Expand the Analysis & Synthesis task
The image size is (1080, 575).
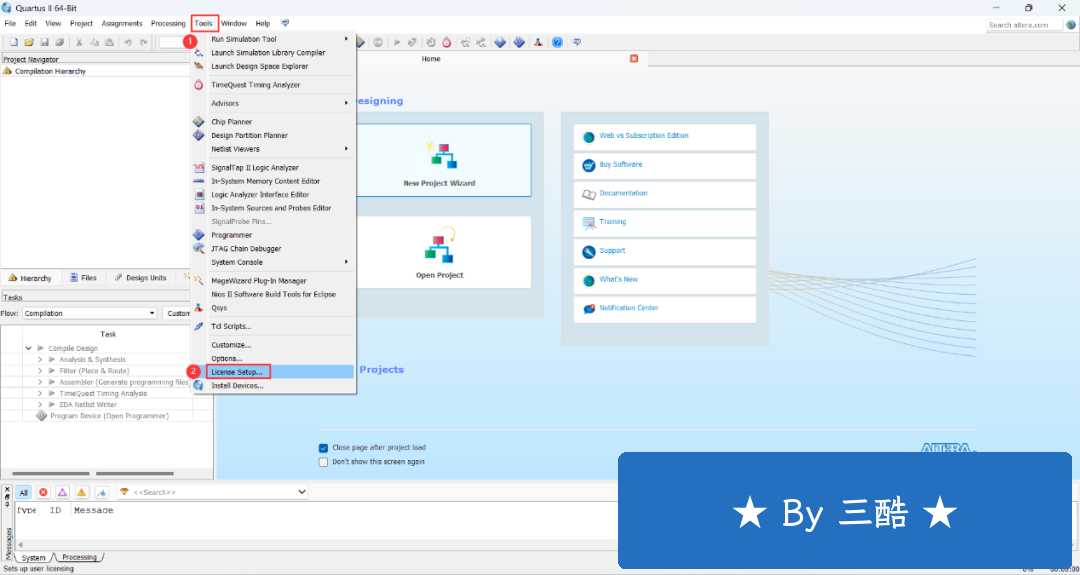[40, 359]
